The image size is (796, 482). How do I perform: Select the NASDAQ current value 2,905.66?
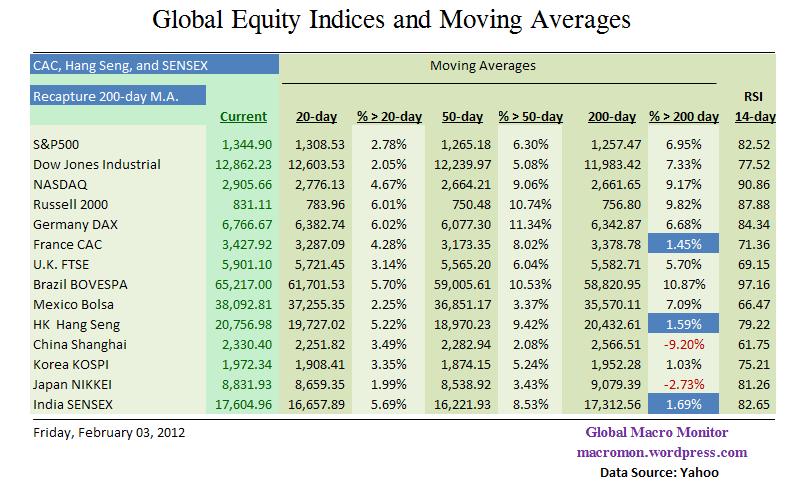pyautogui.click(x=243, y=183)
